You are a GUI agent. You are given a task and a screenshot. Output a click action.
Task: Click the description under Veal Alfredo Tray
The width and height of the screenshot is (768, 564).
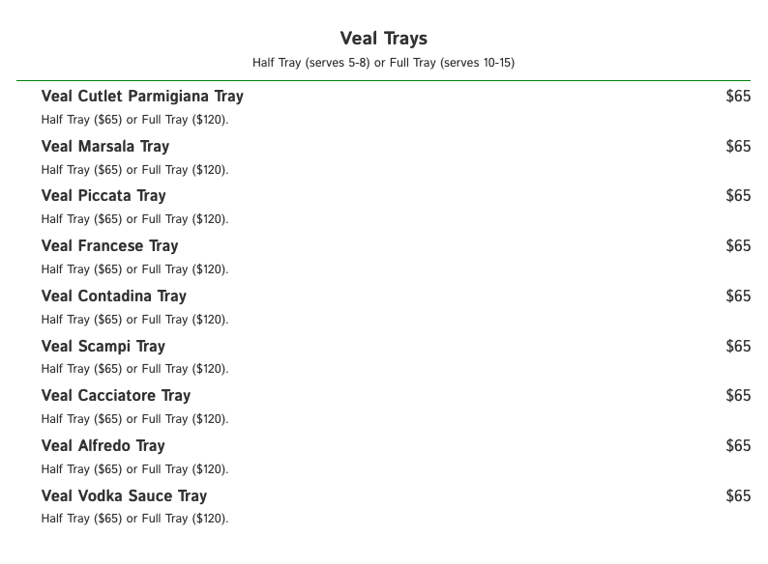(x=135, y=470)
